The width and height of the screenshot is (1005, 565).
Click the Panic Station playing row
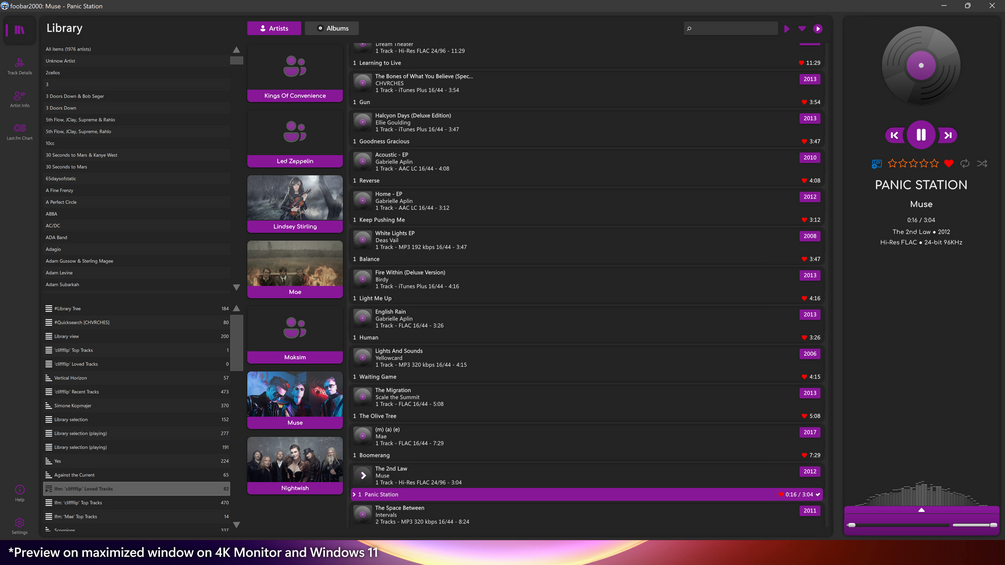(586, 495)
